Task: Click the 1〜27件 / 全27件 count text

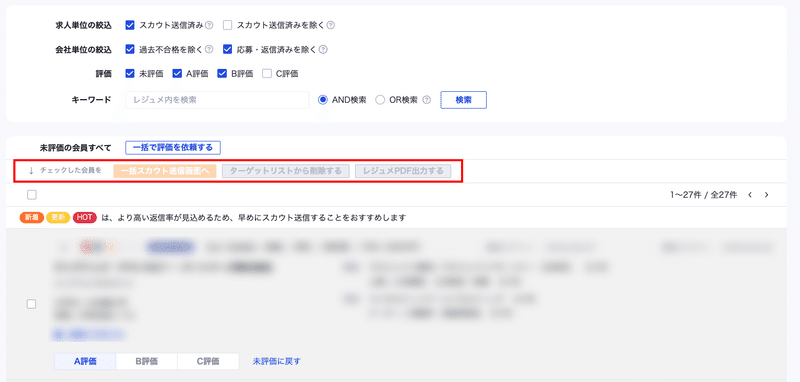Action: click(x=704, y=195)
